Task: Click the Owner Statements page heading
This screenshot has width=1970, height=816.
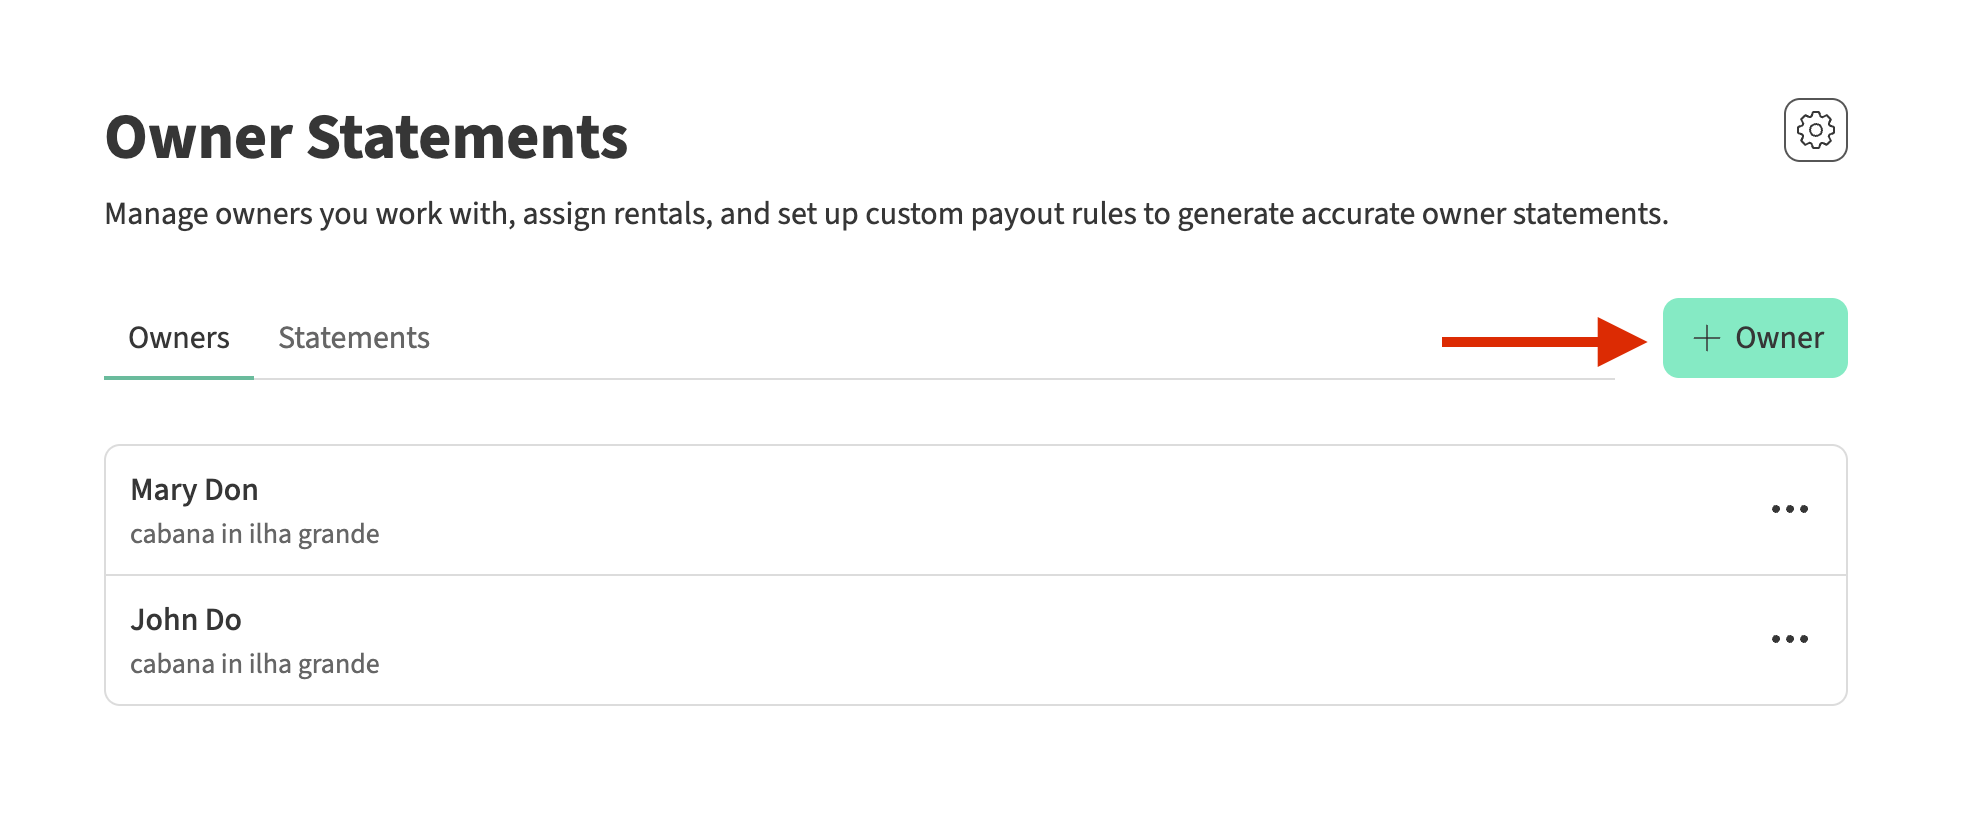Action: (366, 137)
